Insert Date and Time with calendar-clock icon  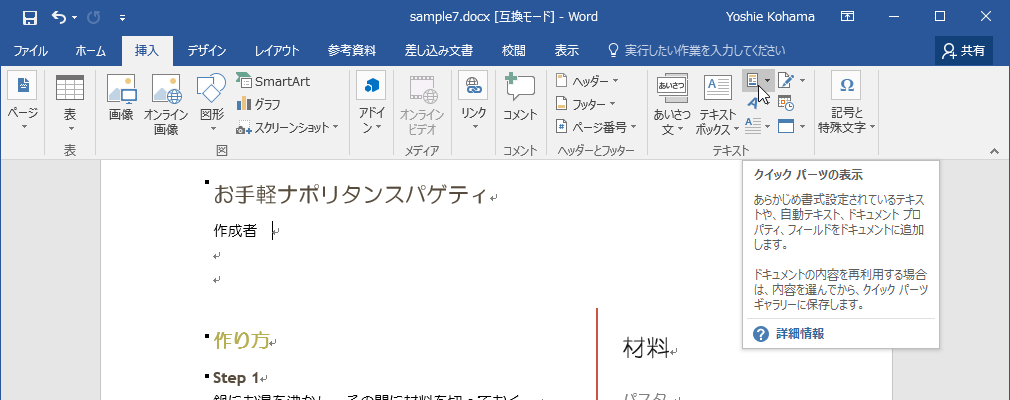786,103
